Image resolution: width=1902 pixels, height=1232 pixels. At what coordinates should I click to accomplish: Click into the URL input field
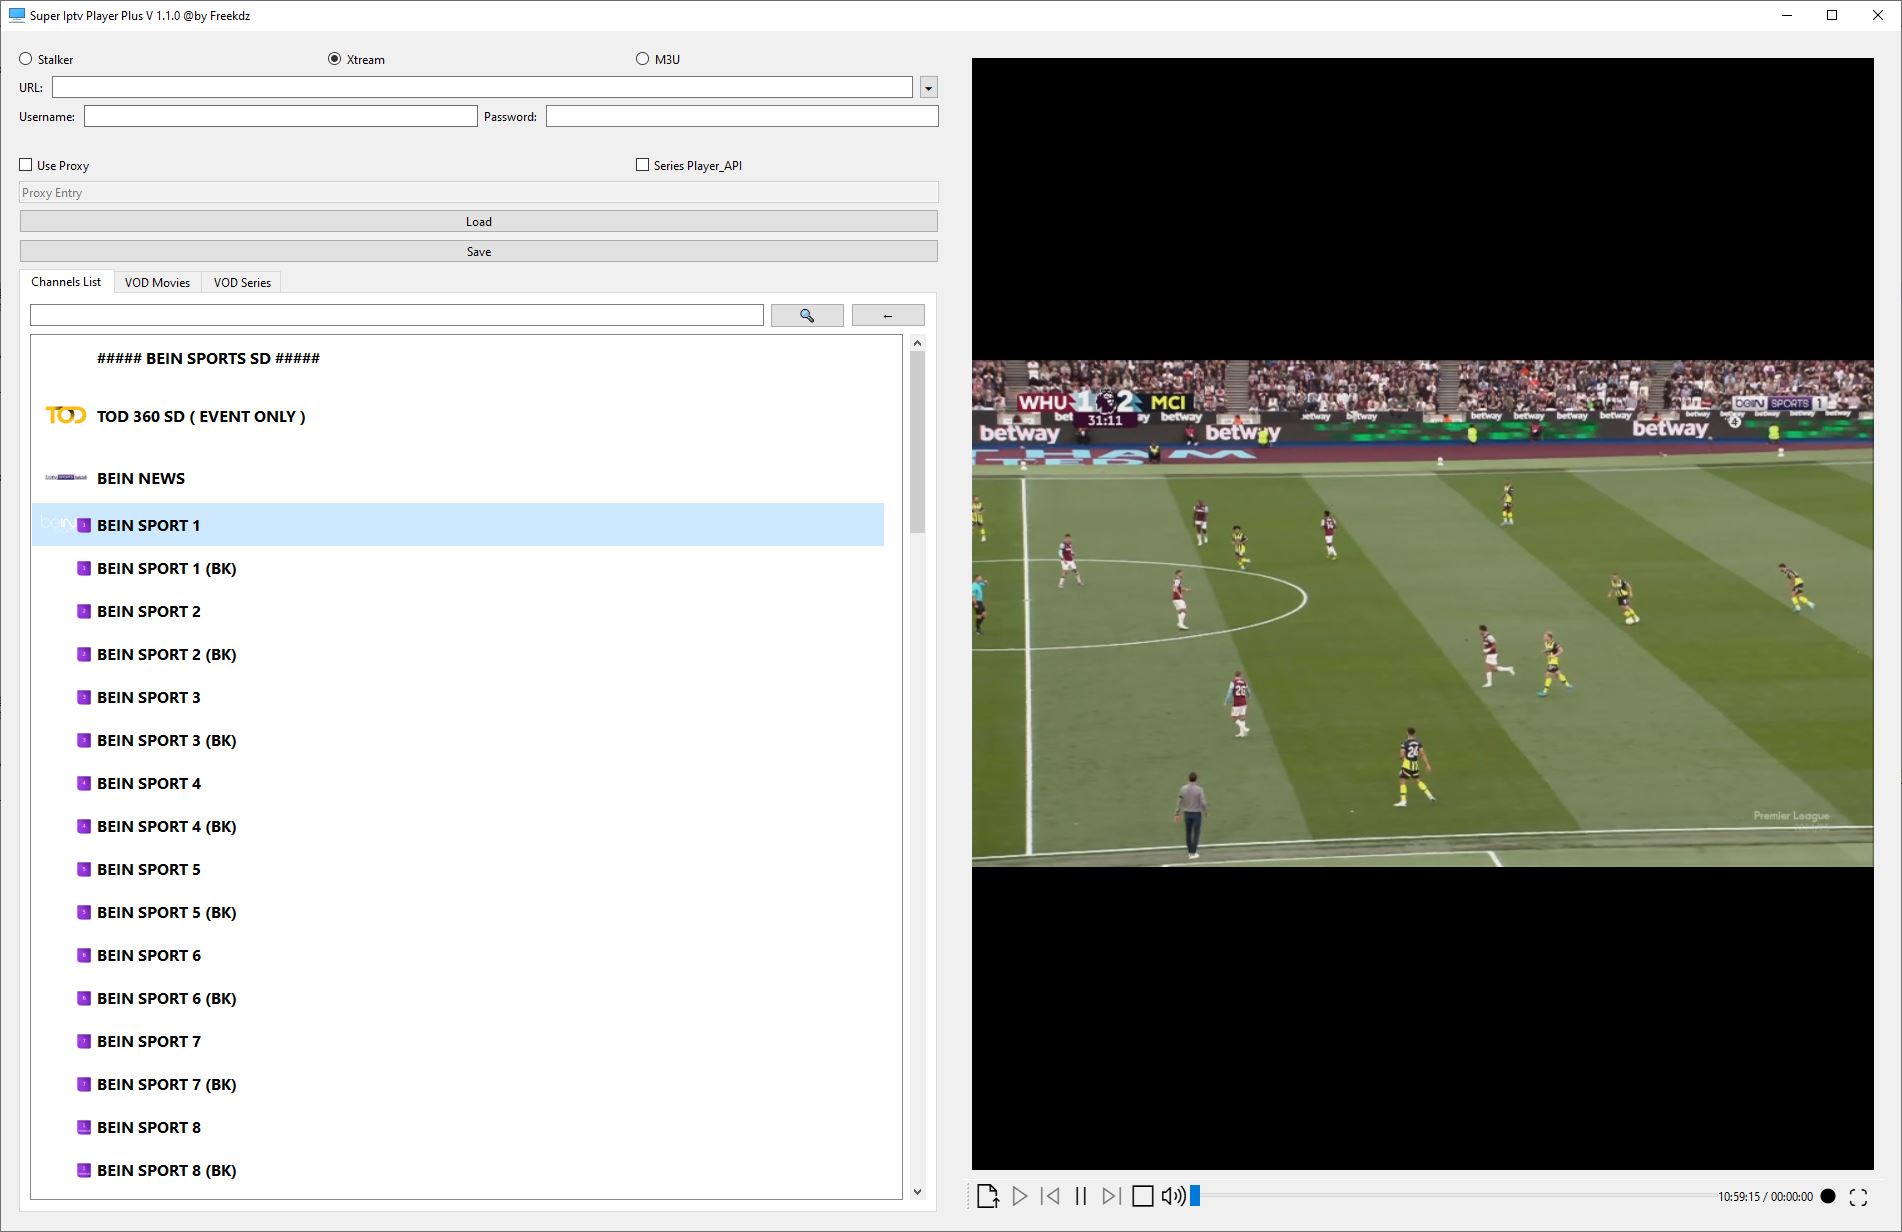[x=482, y=88]
